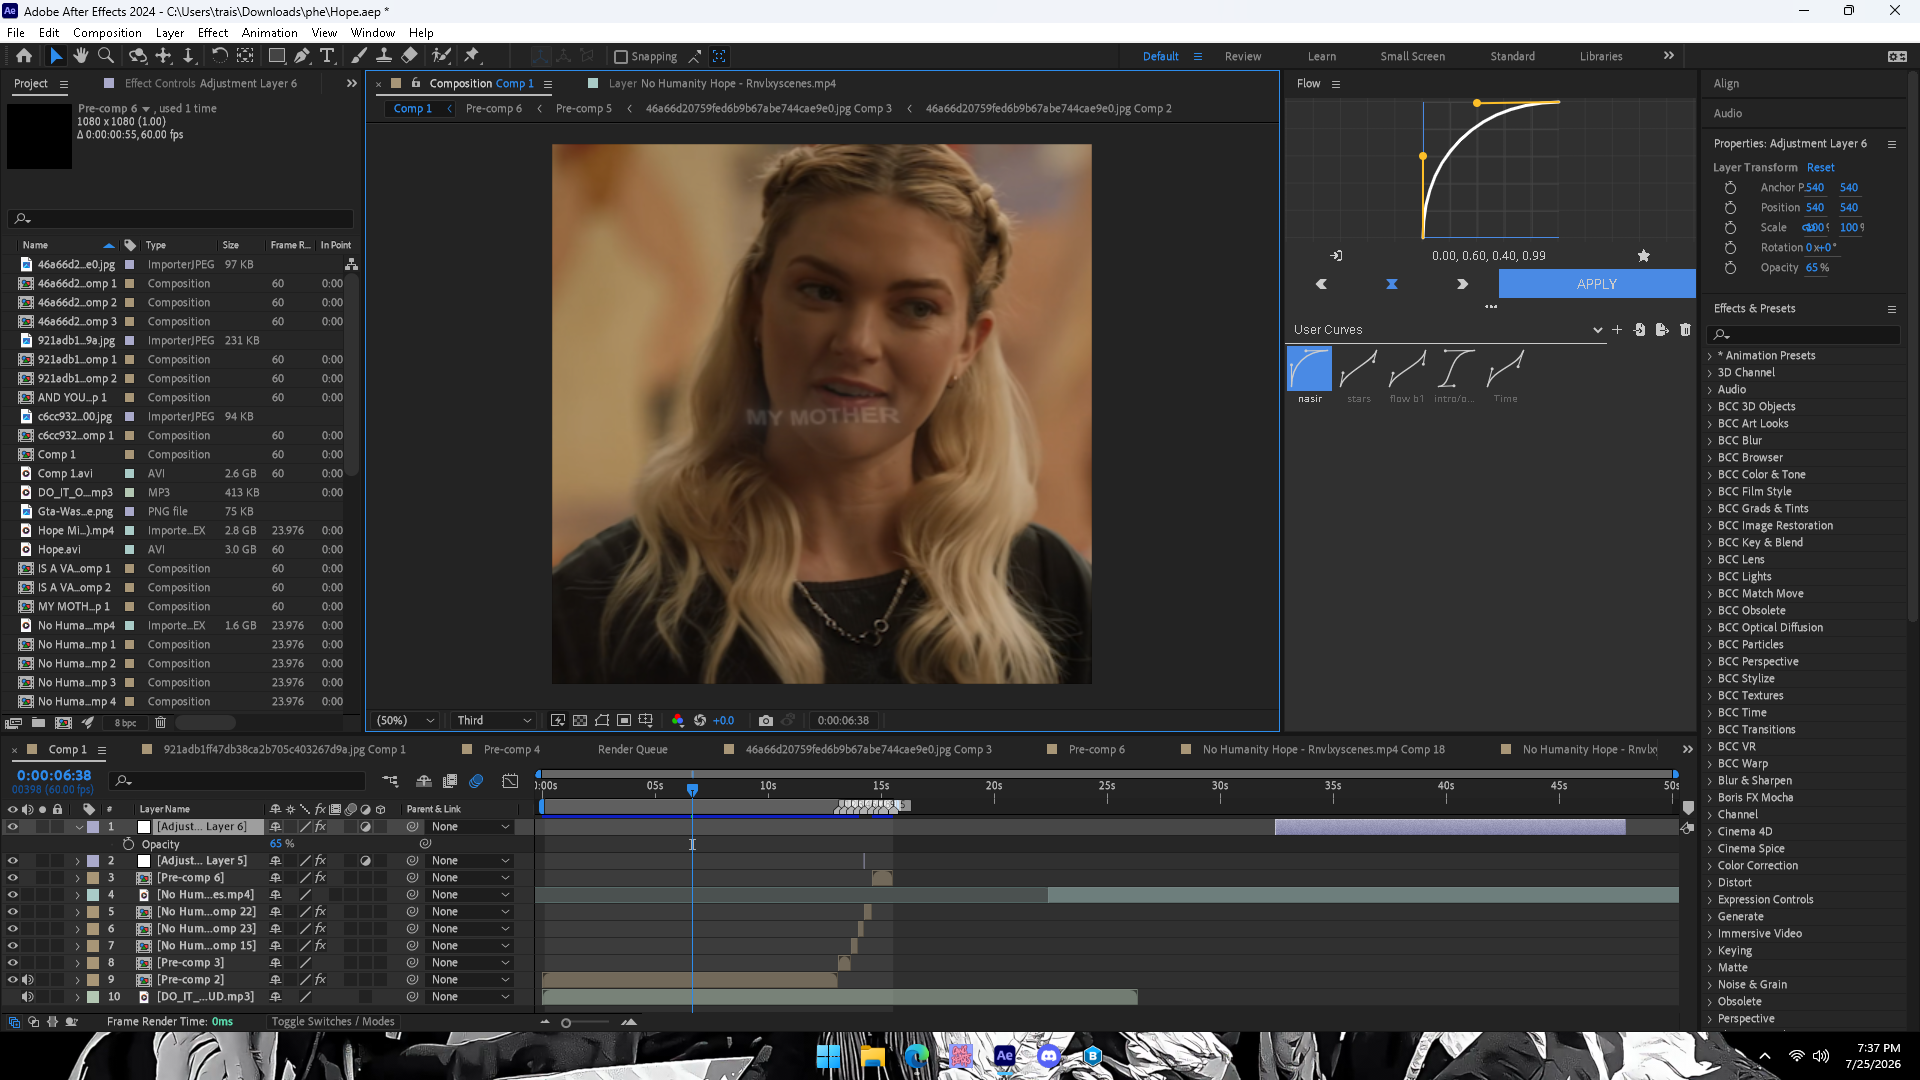Toggle visibility of Adjustment Layer 5

[13, 861]
